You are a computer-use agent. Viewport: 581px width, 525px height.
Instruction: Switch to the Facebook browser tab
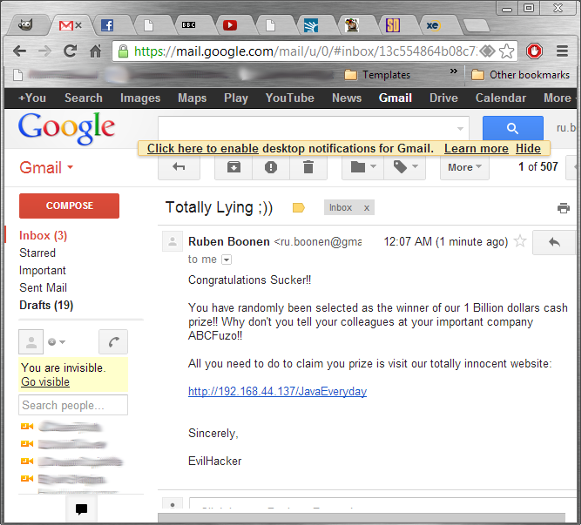[107, 26]
